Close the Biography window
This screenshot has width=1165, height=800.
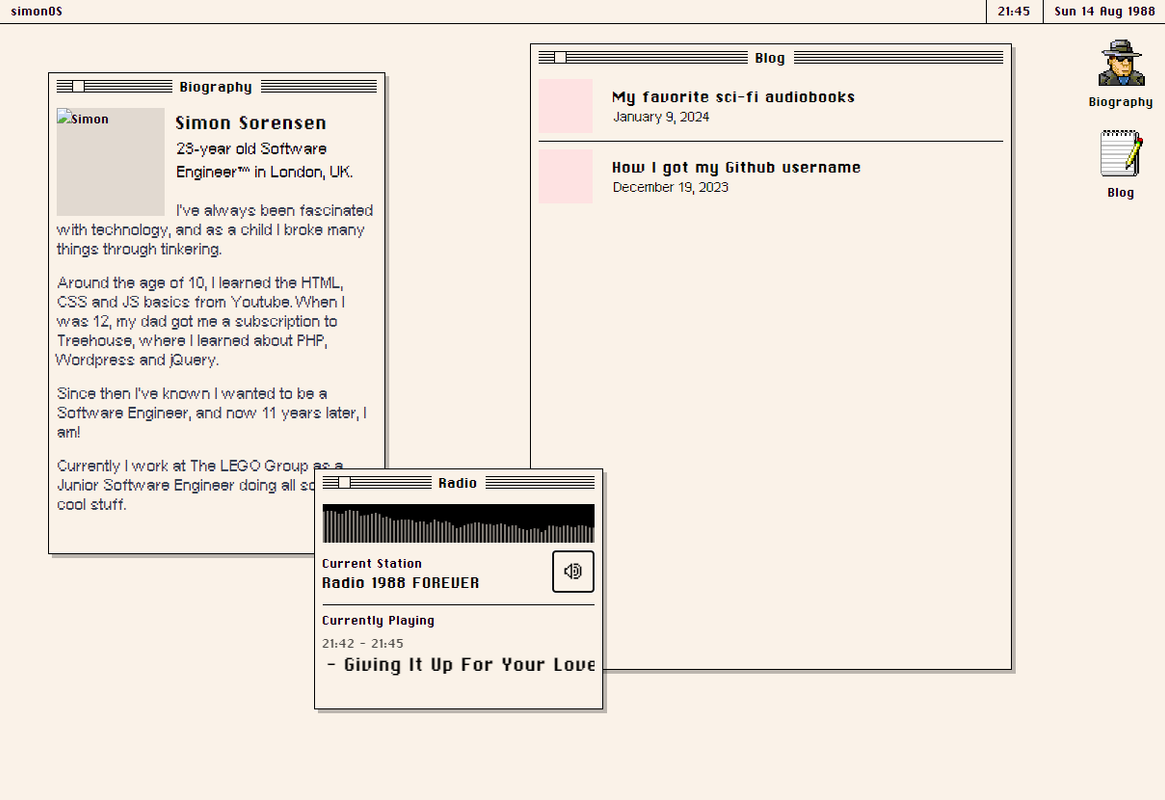point(78,87)
